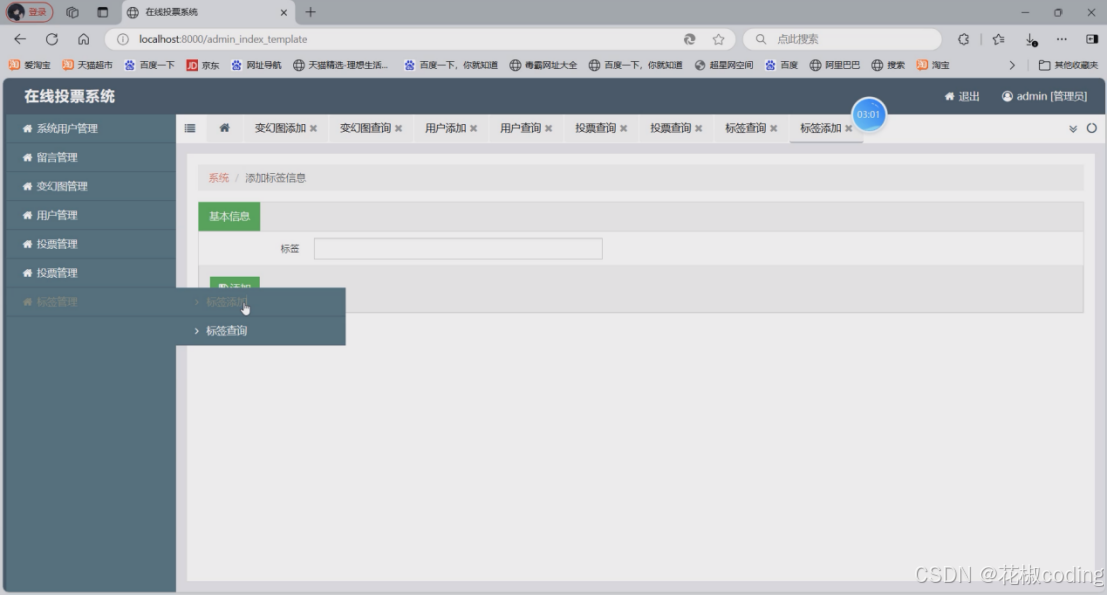Toggle the browser sidebar icon
The image size is (1108, 595).
pos(1092,40)
